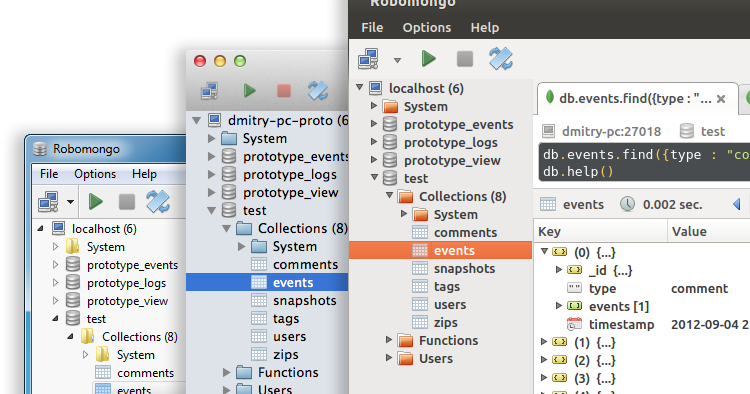
Task: Open Help menu in Windows Robomongo window
Action: [x=144, y=174]
